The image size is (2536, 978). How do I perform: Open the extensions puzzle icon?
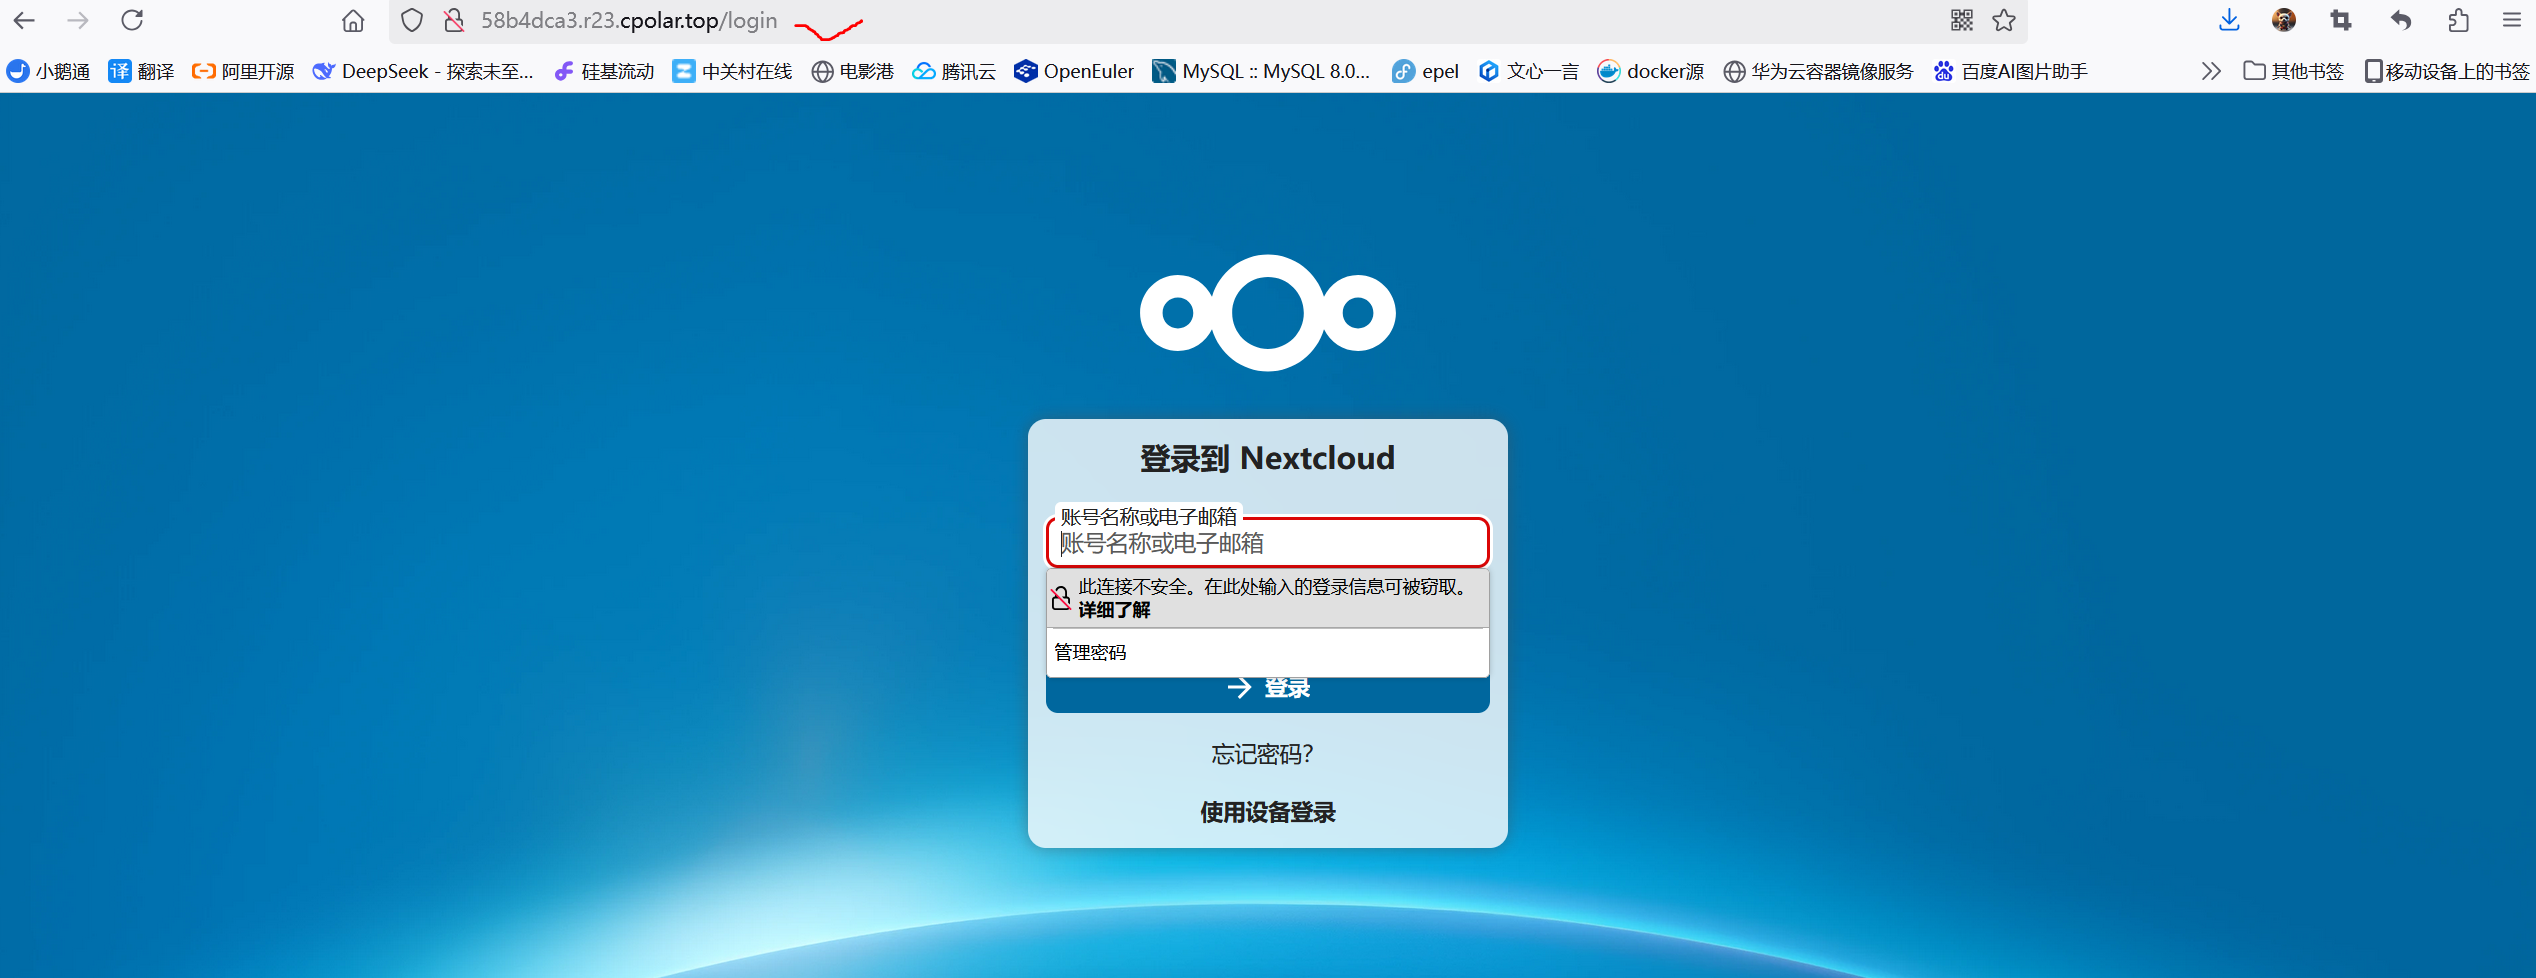pos(2459,20)
